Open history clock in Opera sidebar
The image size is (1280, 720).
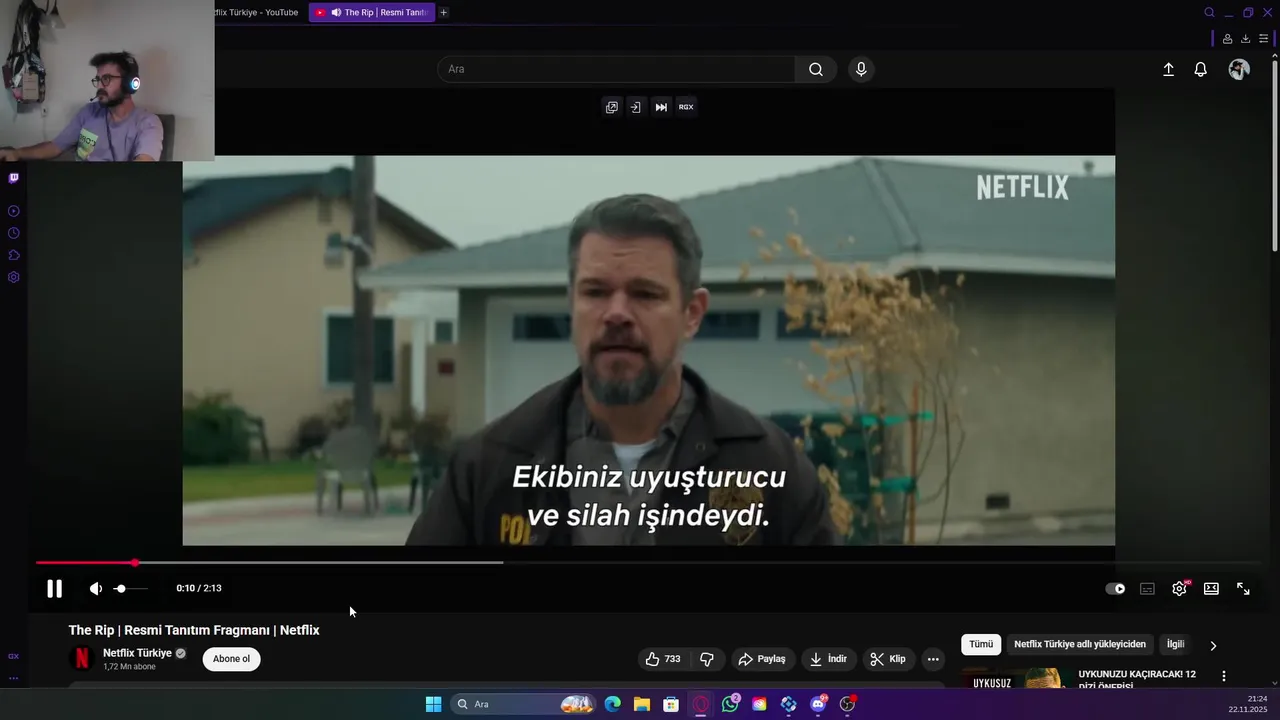14,233
